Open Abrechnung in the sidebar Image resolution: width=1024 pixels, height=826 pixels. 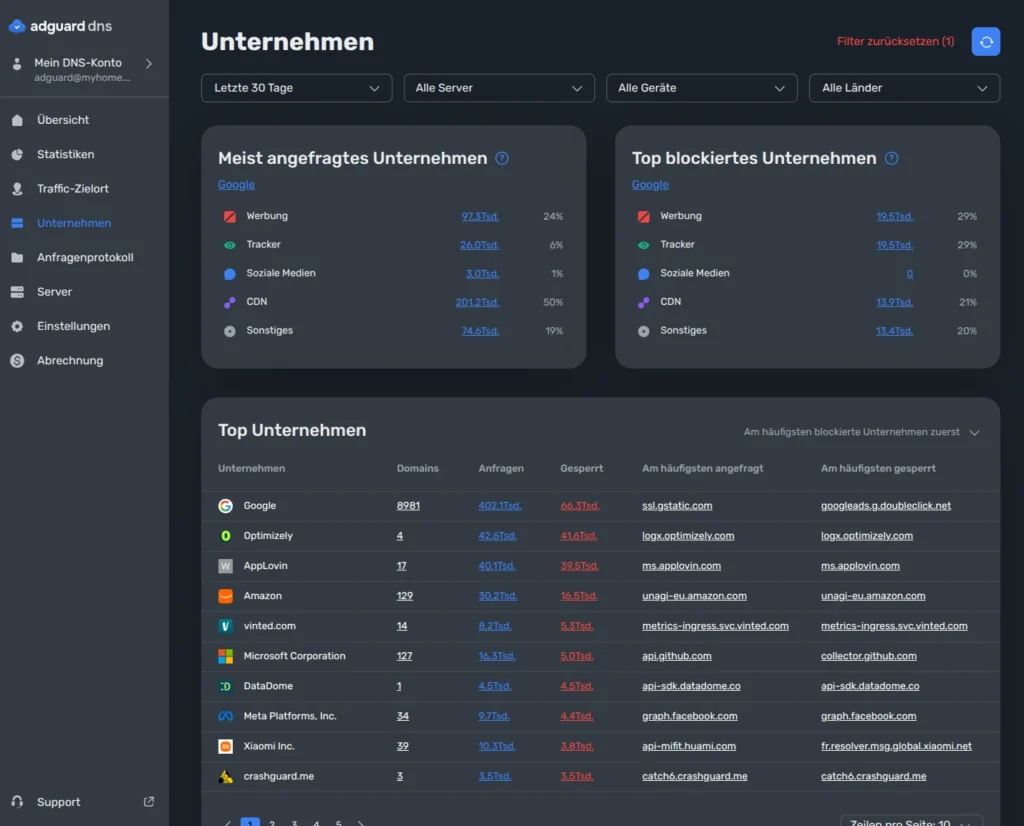pyautogui.click(x=70, y=360)
